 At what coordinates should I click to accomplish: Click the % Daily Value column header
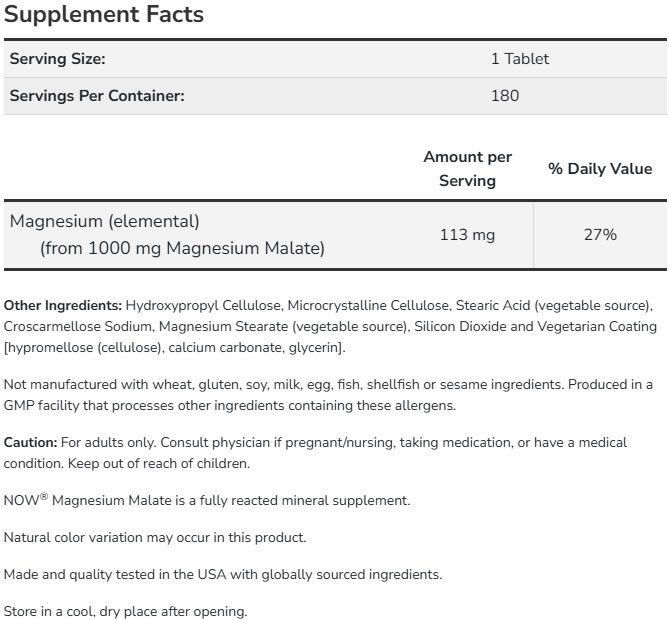pos(599,169)
